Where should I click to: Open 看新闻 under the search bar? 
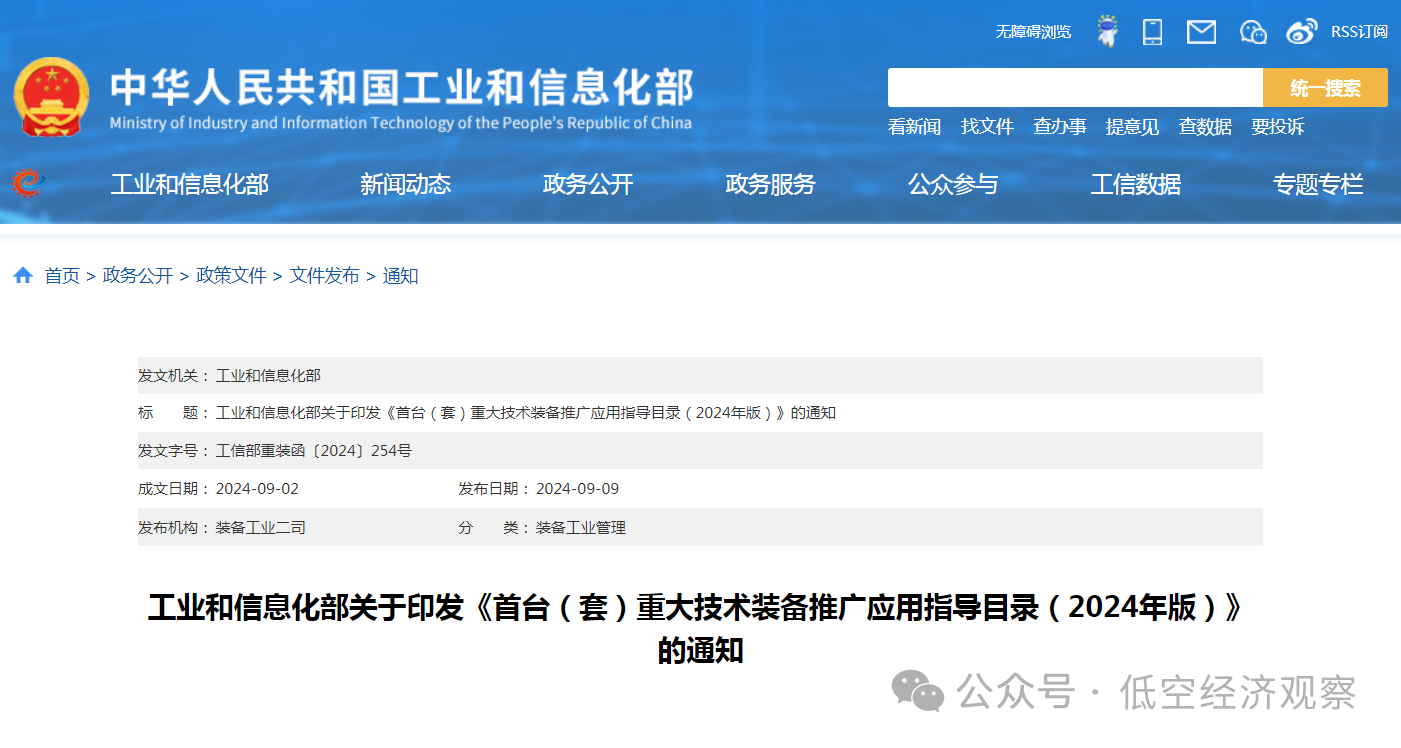913,126
